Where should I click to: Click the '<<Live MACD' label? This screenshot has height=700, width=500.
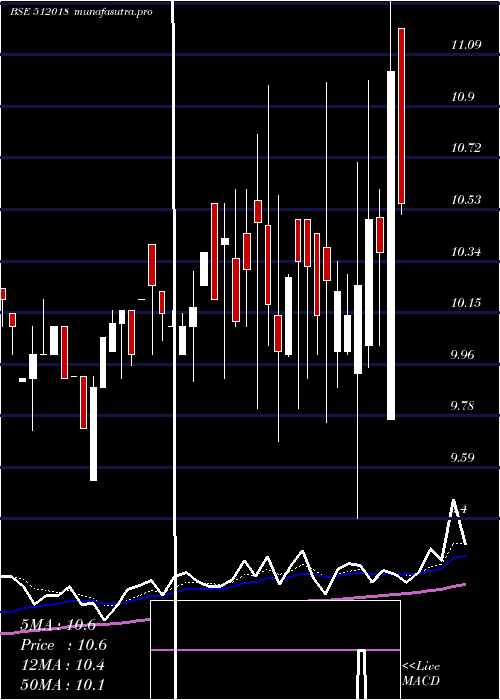pyautogui.click(x=421, y=674)
